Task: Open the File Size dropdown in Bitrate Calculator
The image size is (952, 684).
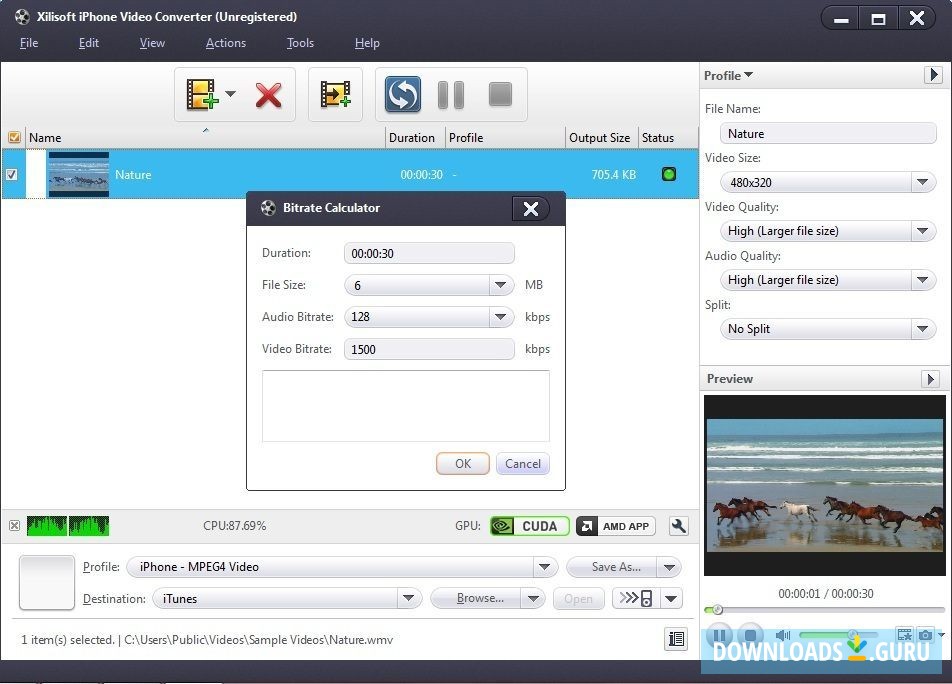Action: pyautogui.click(x=500, y=285)
